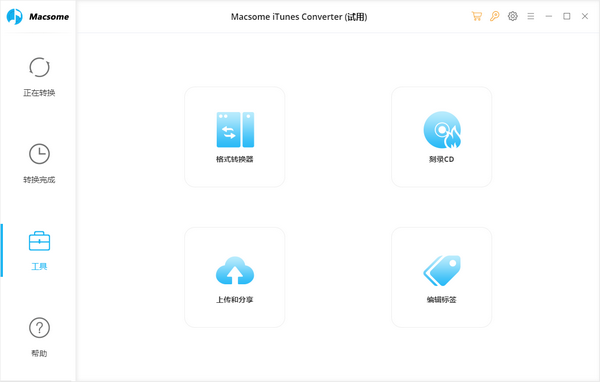Click the shopping cart purchase icon
600x382 pixels.
point(476,16)
